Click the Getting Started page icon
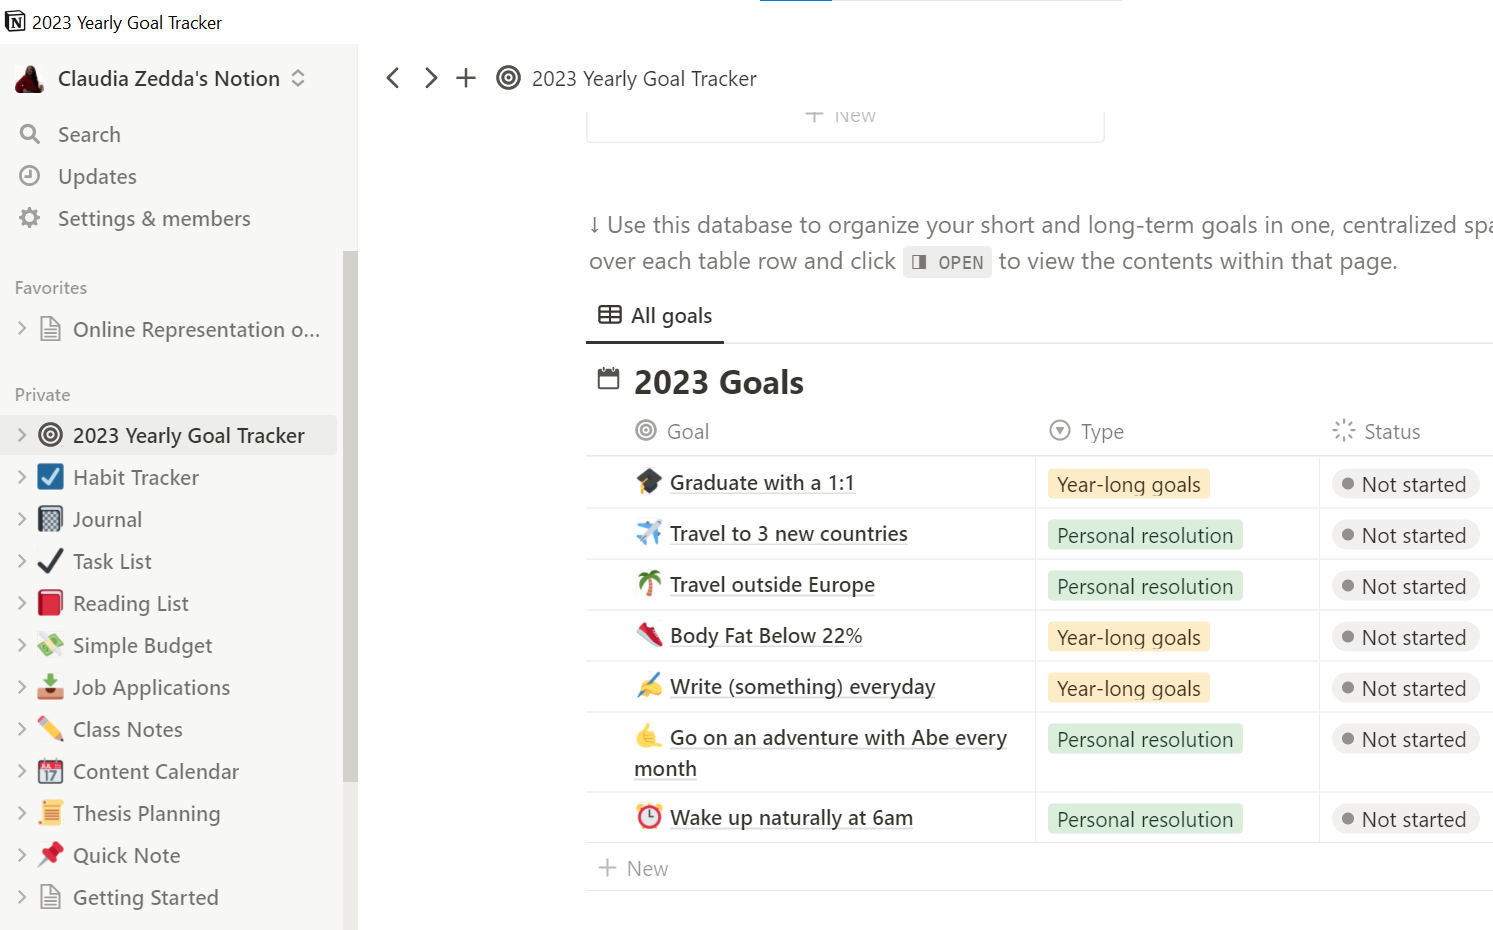1493x930 pixels. (x=50, y=897)
